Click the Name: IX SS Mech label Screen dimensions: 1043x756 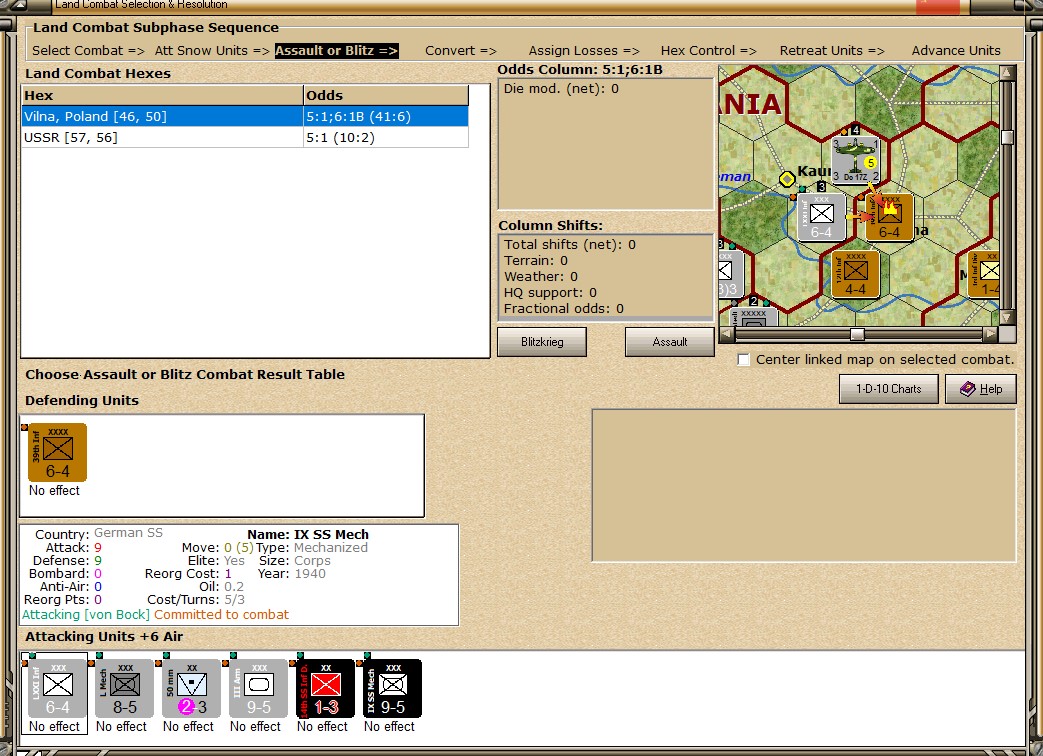[307, 535]
